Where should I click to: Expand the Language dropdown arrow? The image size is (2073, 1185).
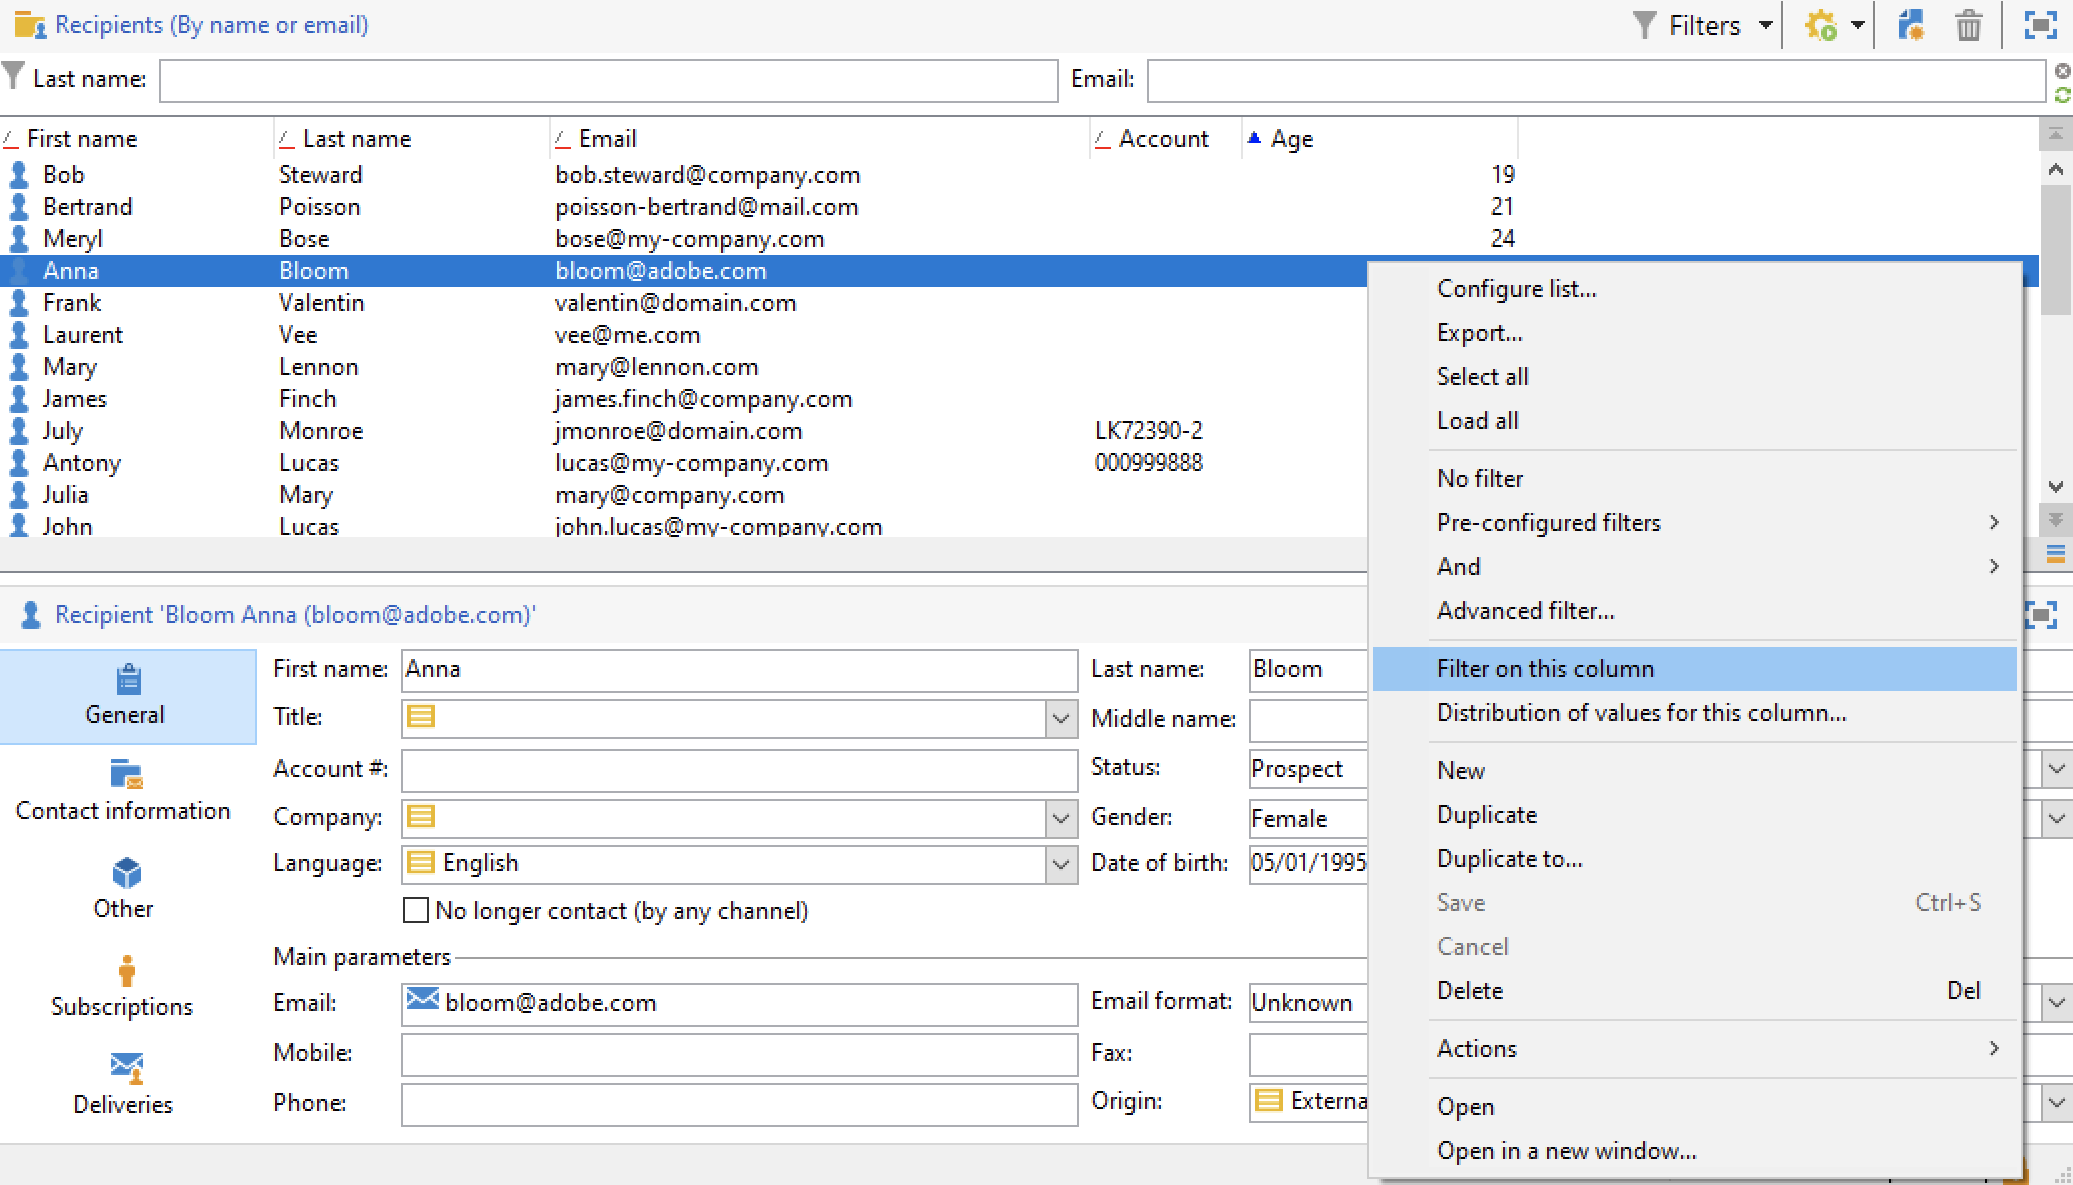click(1061, 864)
